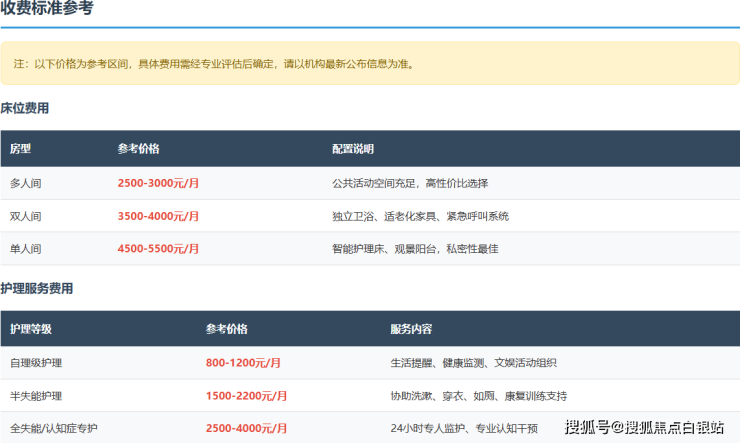Select the 全失能/认知症专护 row label

(x=54, y=429)
